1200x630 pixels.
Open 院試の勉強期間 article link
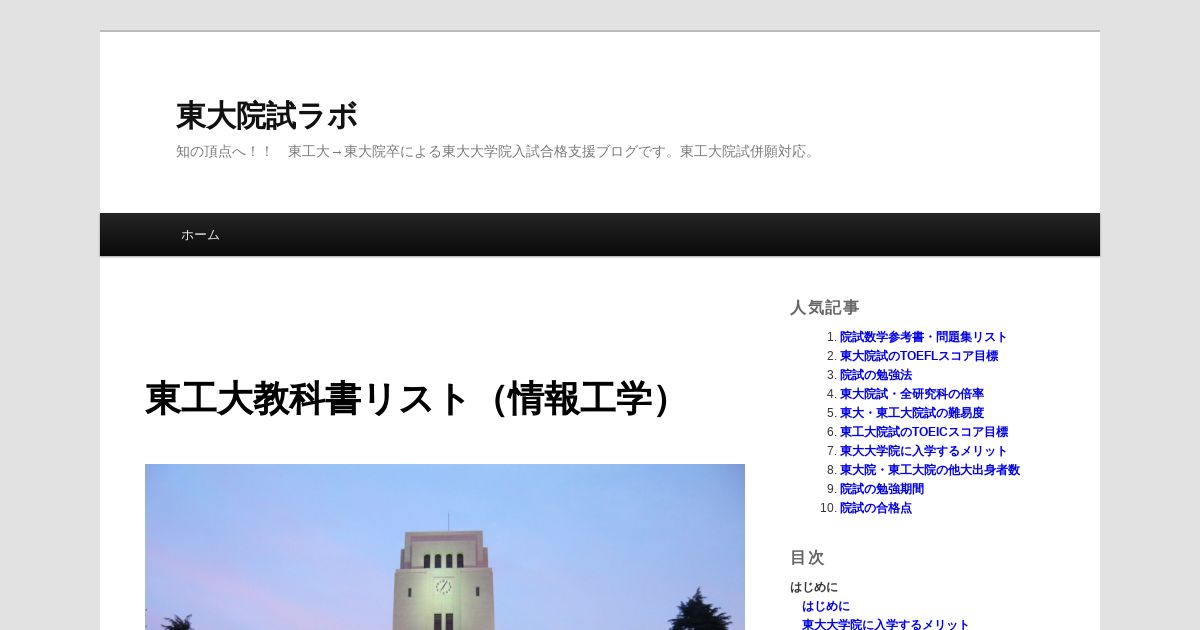point(881,489)
